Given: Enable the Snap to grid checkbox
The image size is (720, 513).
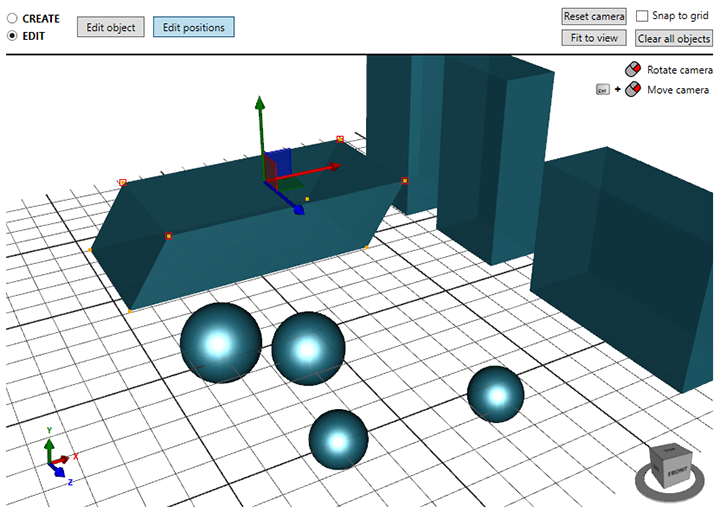Looking at the screenshot, I should [x=642, y=16].
